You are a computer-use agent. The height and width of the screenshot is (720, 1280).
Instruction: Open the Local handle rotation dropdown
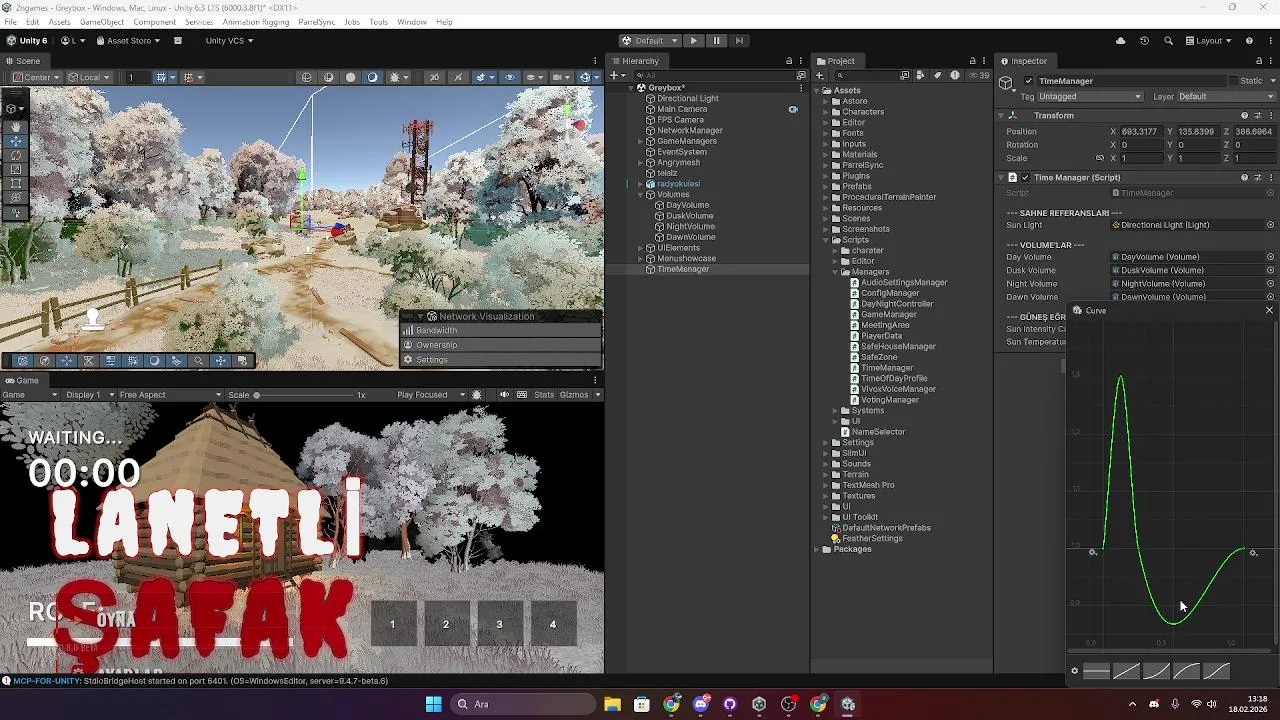[88, 77]
